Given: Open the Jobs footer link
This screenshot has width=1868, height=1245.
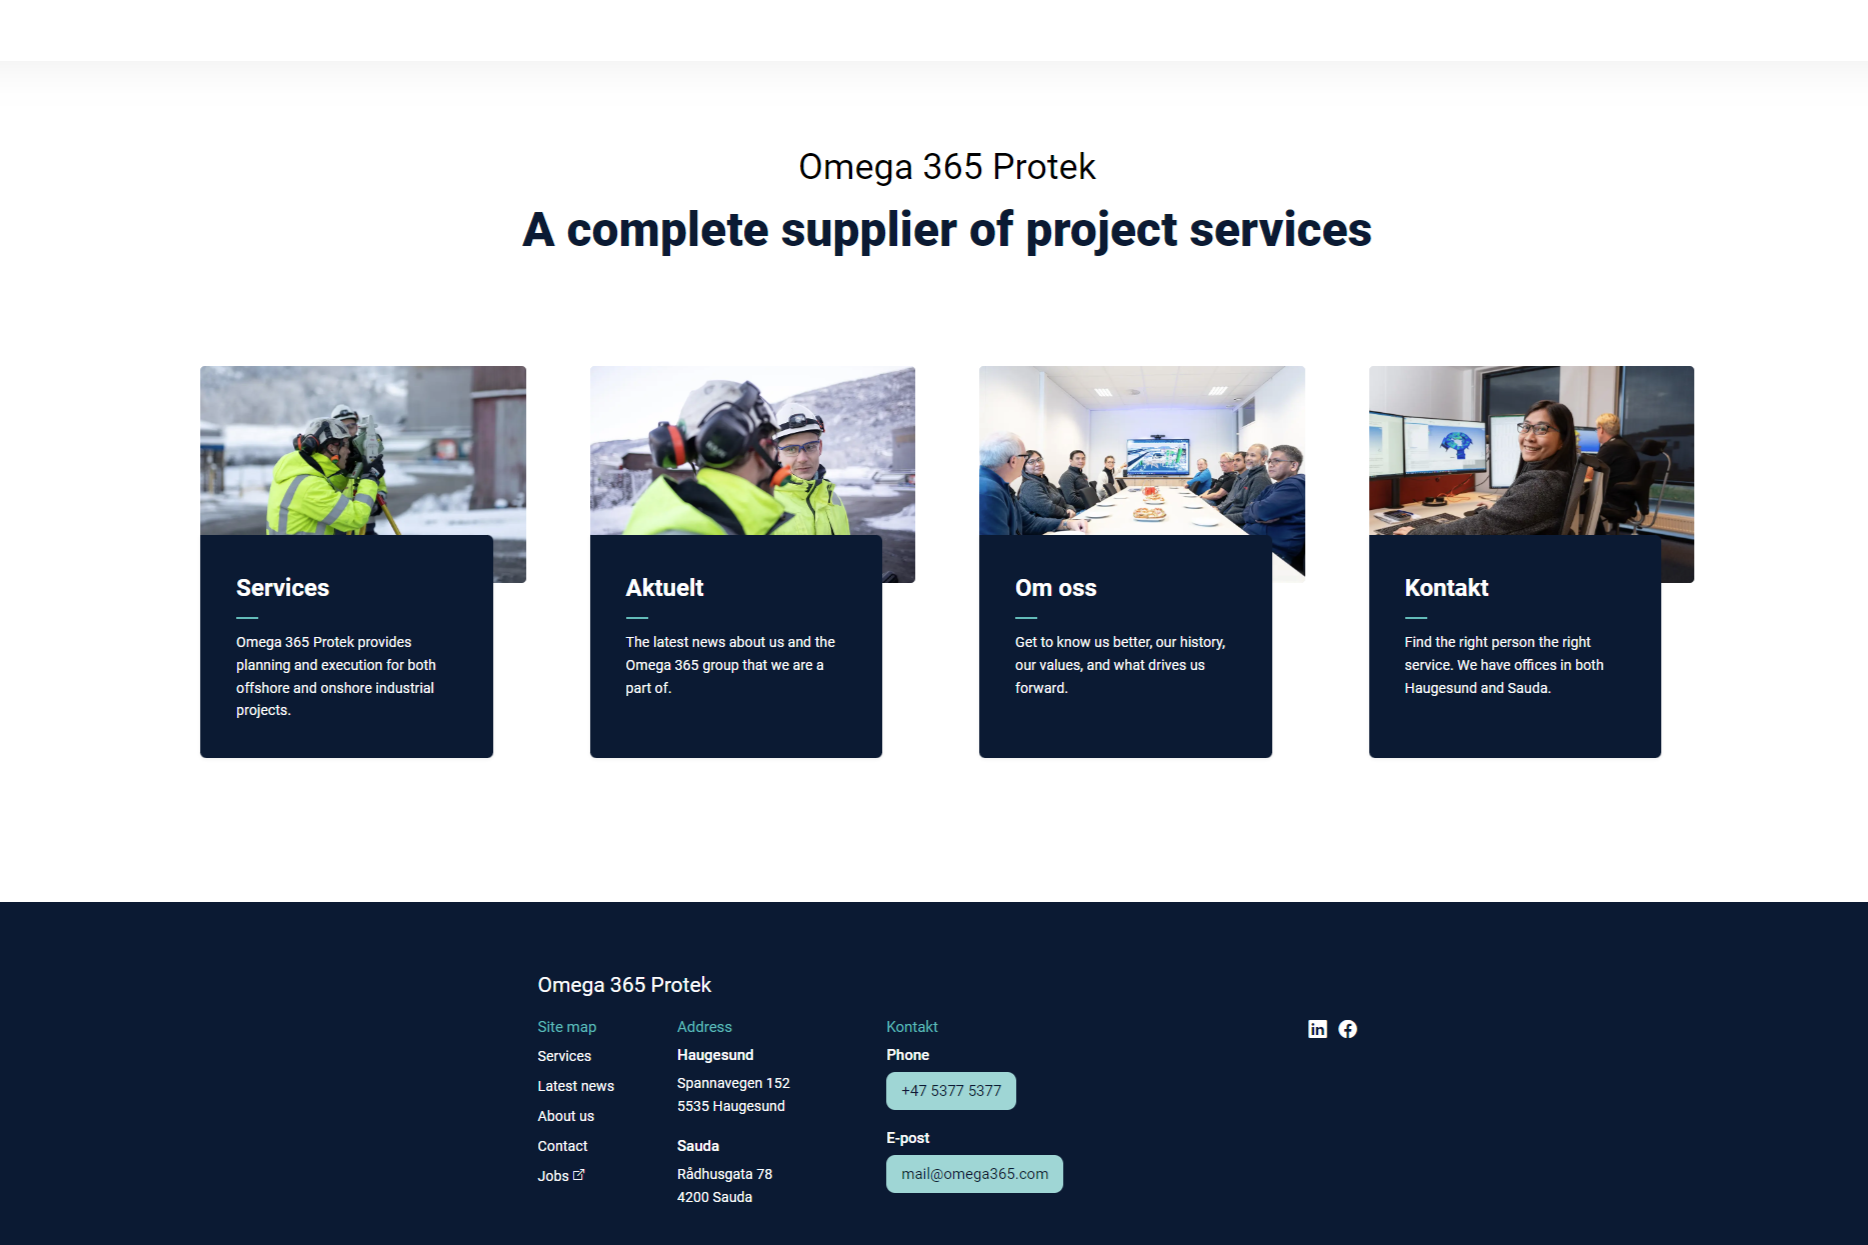Looking at the screenshot, I should coord(553,1176).
